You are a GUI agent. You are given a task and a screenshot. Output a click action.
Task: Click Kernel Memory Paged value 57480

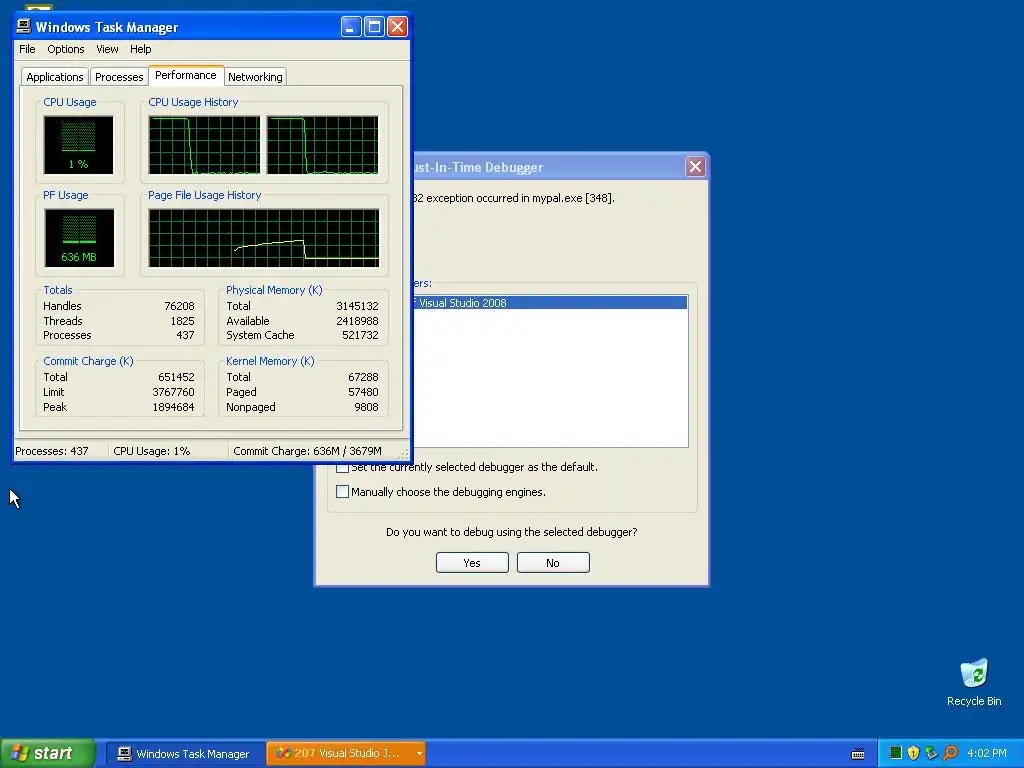pos(363,392)
